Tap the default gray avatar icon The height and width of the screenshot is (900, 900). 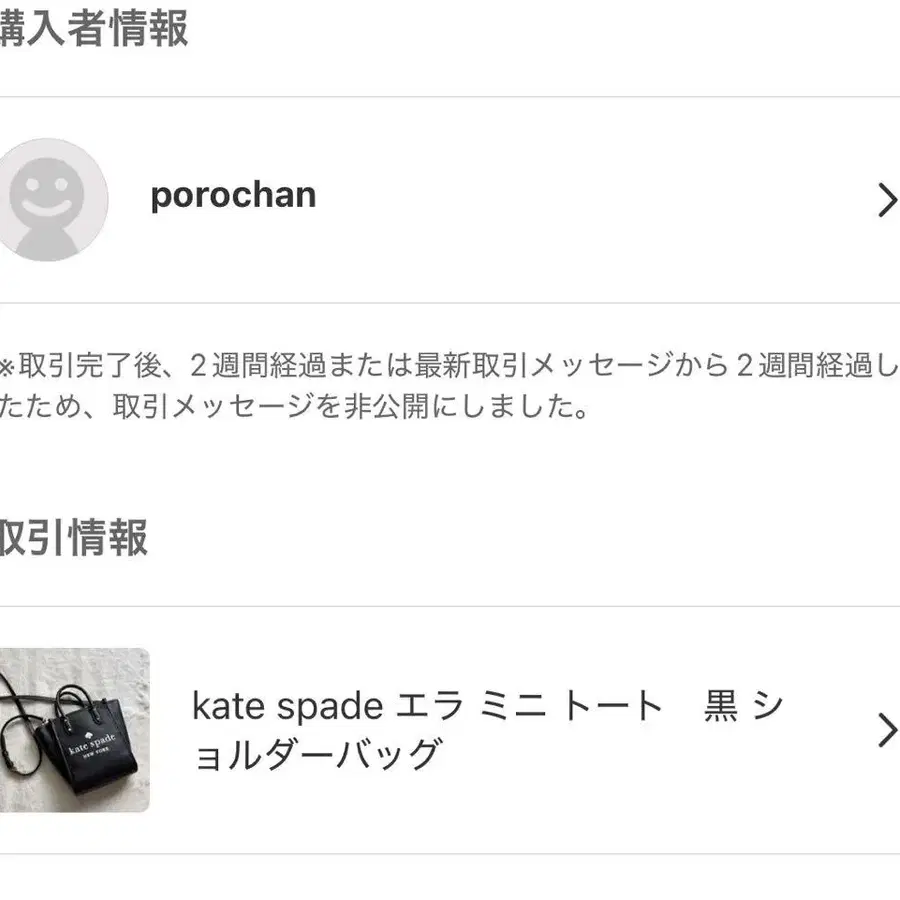(x=51, y=199)
